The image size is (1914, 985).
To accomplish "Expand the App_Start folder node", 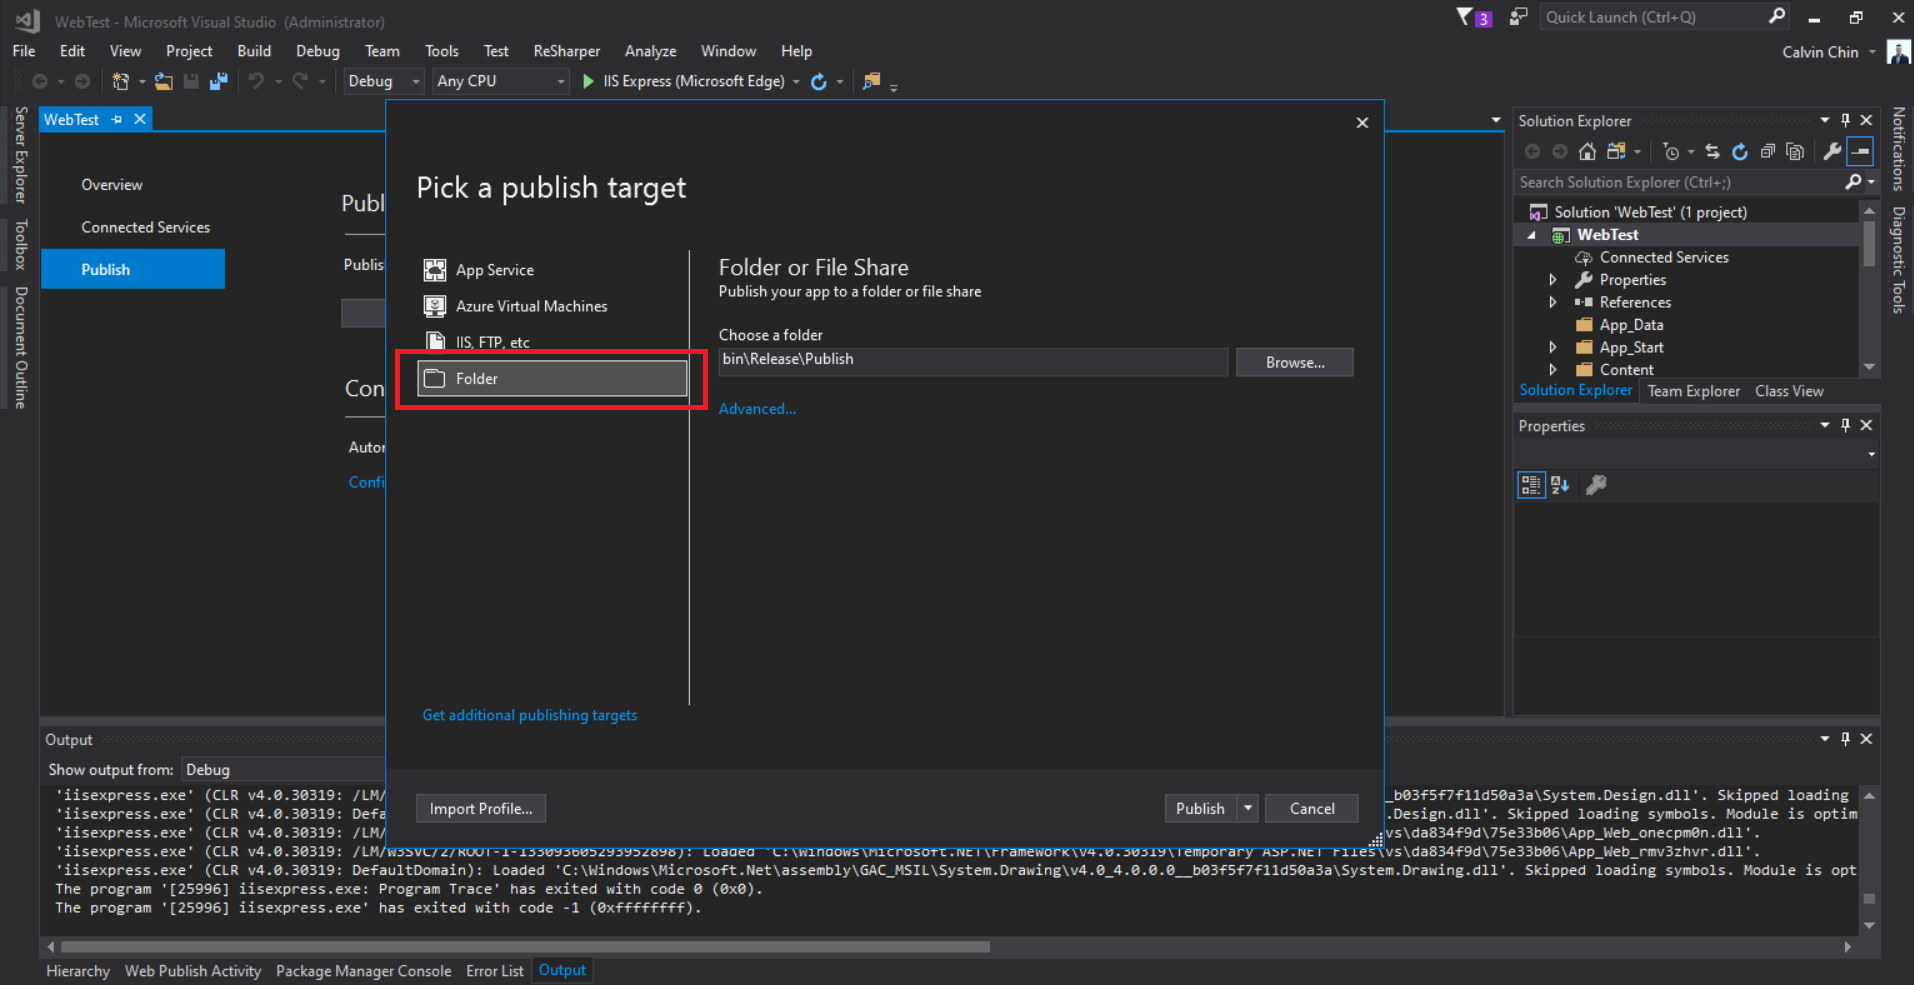I will (x=1553, y=347).
